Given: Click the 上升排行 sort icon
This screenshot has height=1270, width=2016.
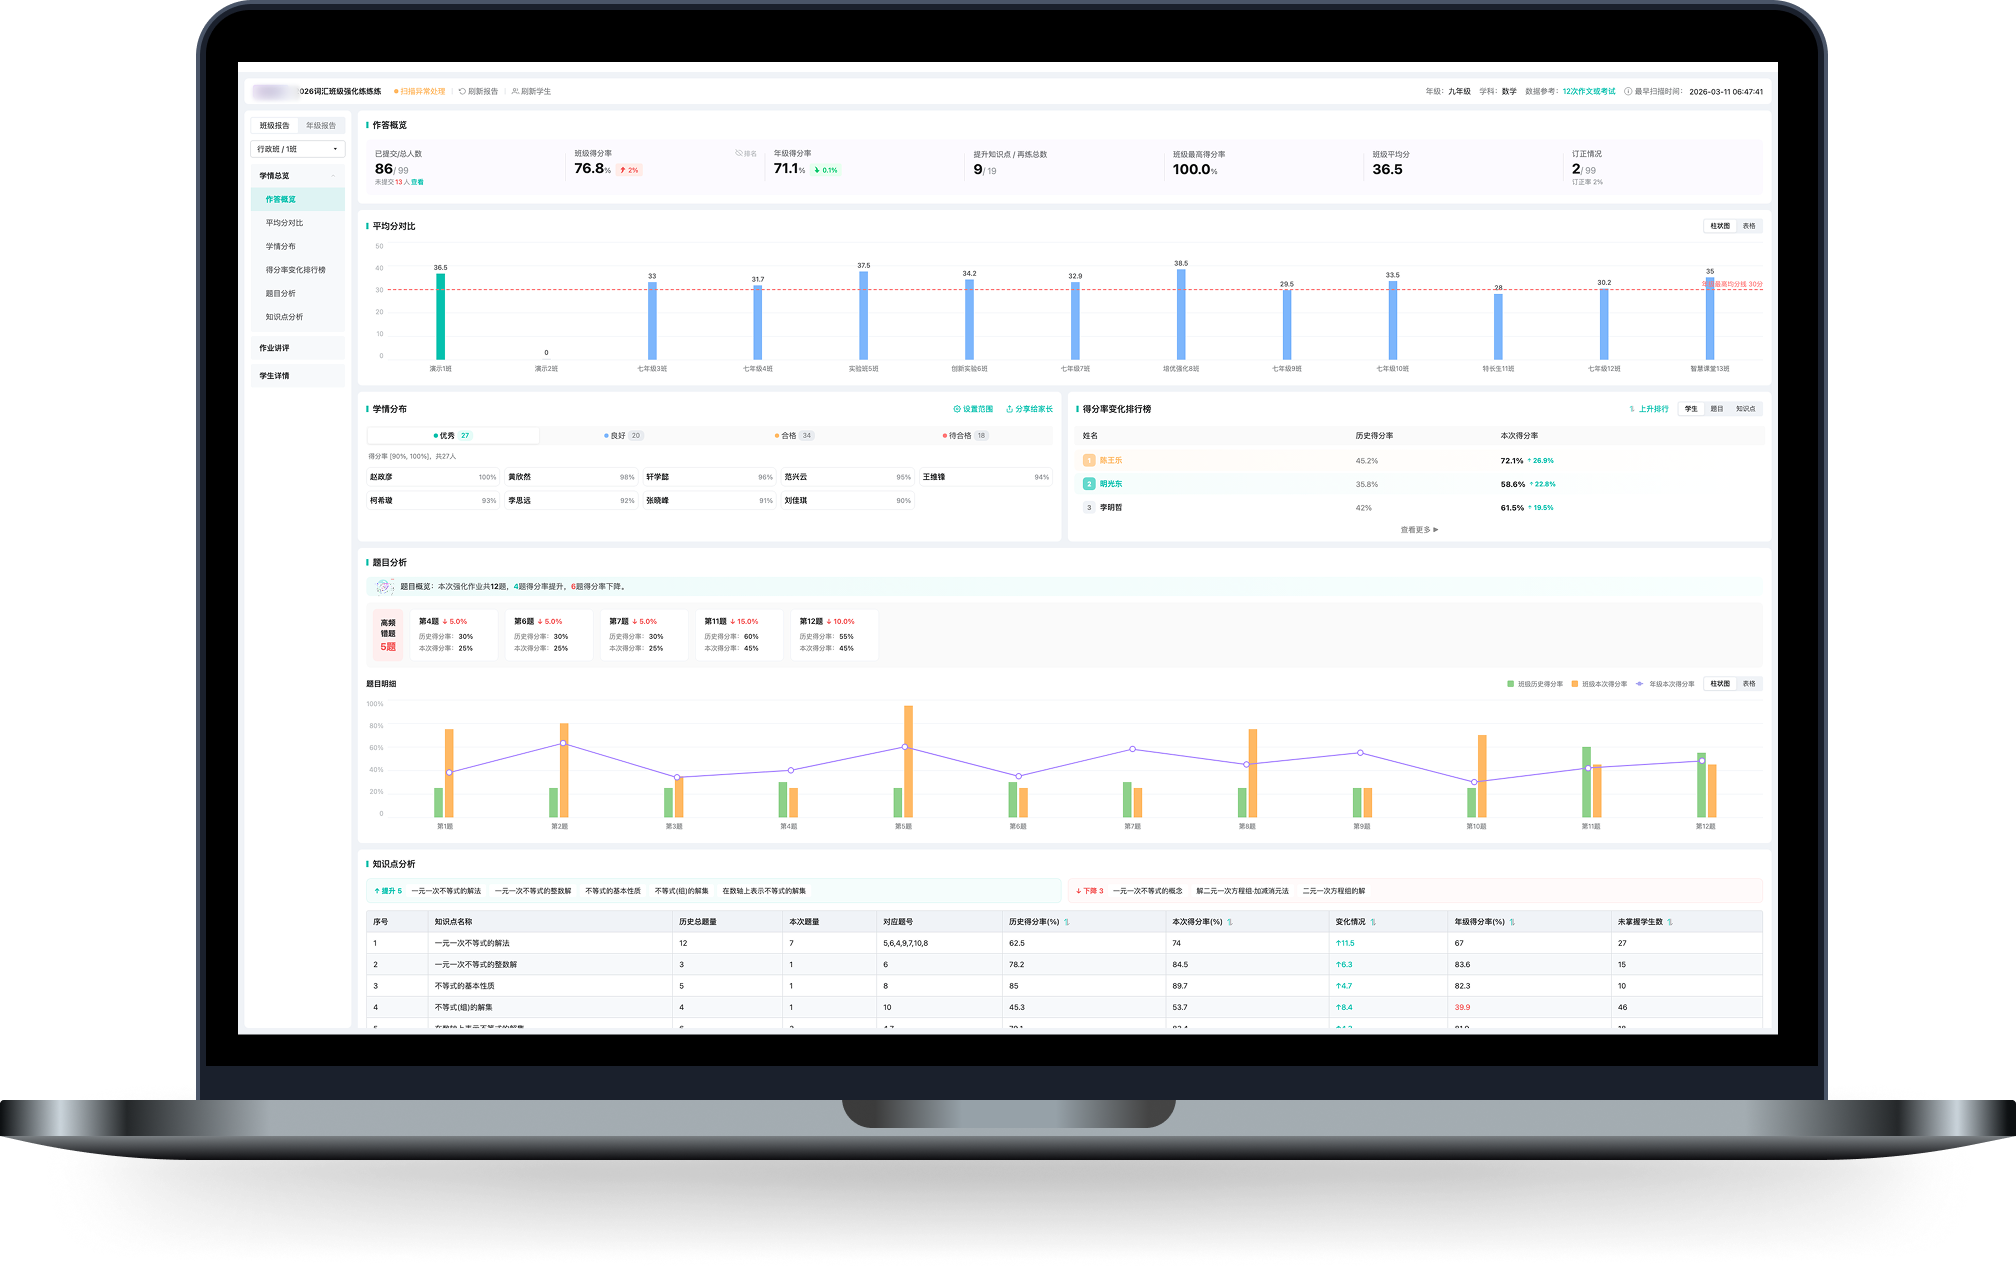Looking at the screenshot, I should click(x=1632, y=409).
